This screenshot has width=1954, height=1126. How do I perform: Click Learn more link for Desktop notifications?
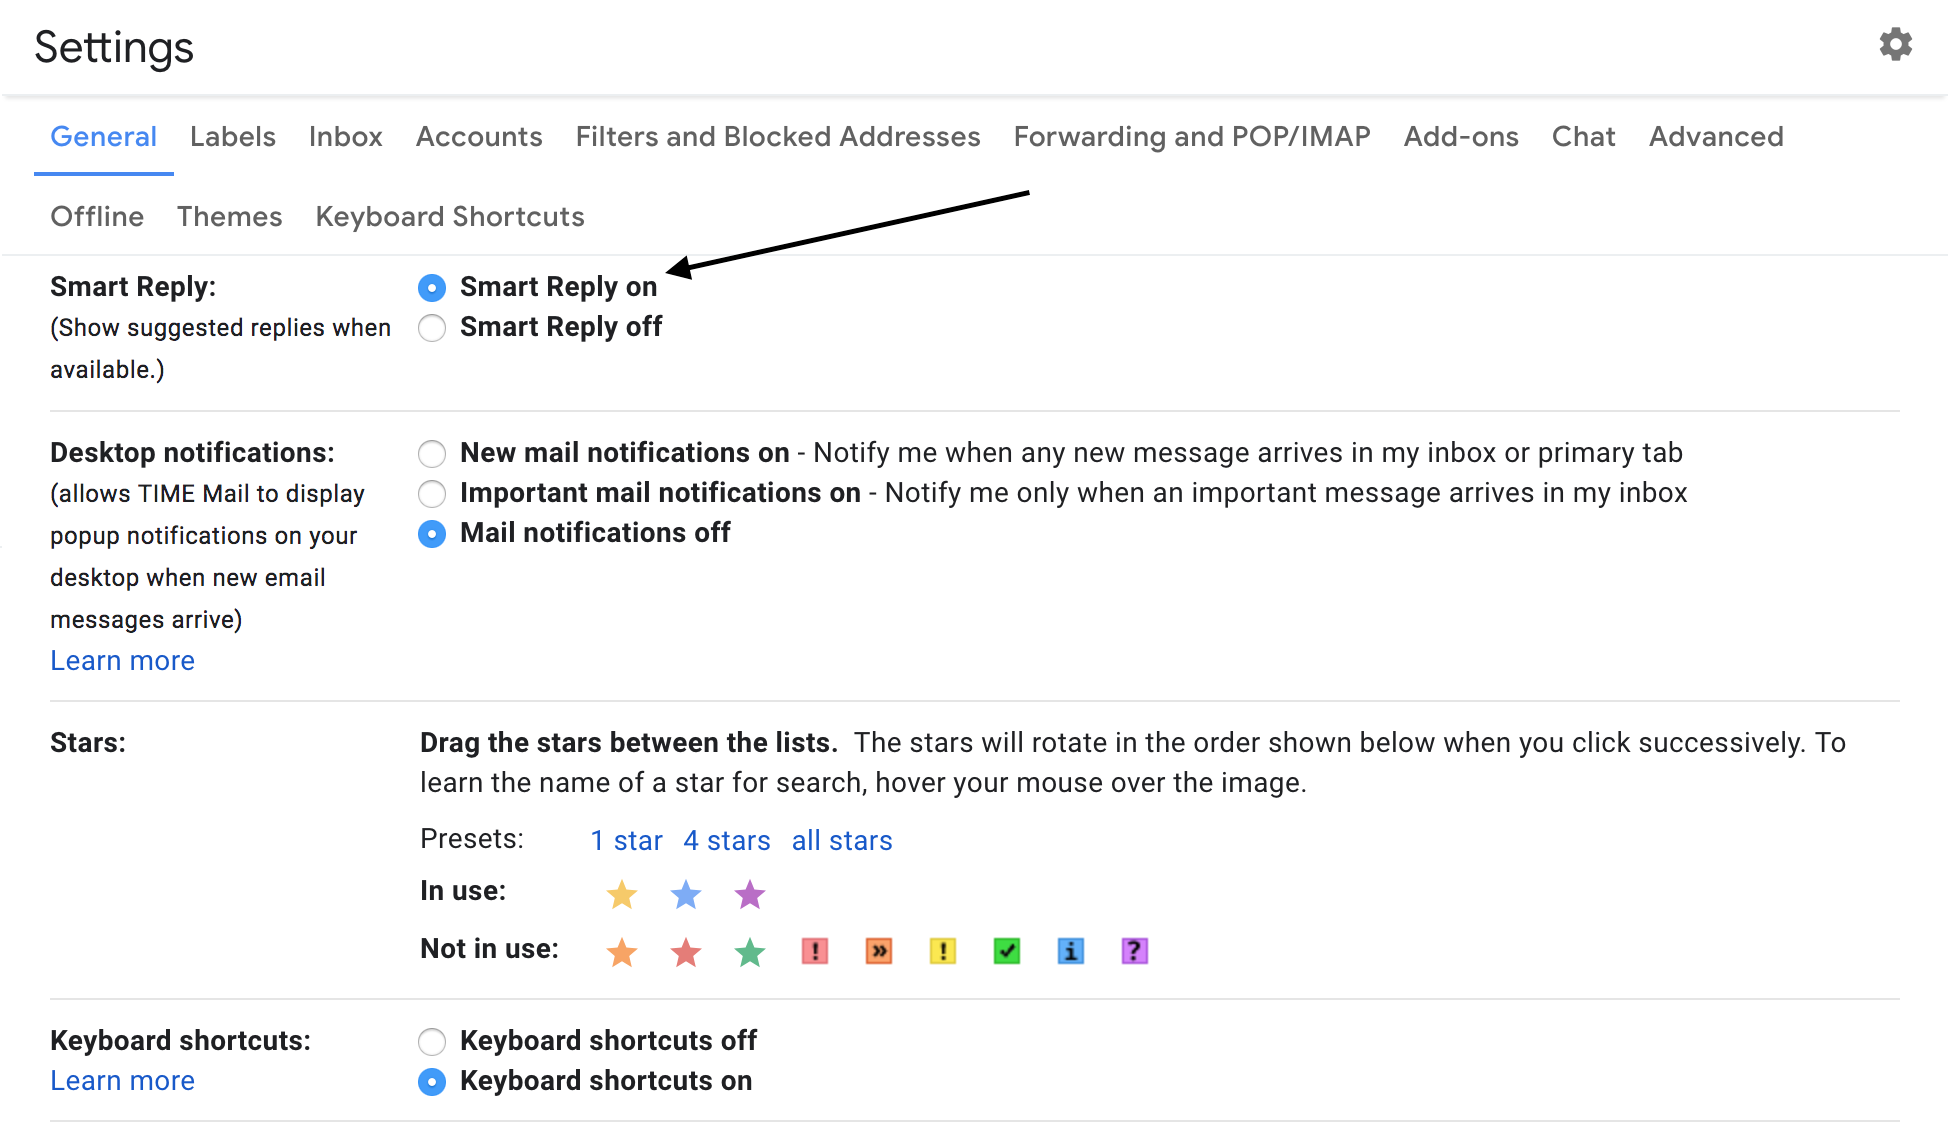(122, 659)
